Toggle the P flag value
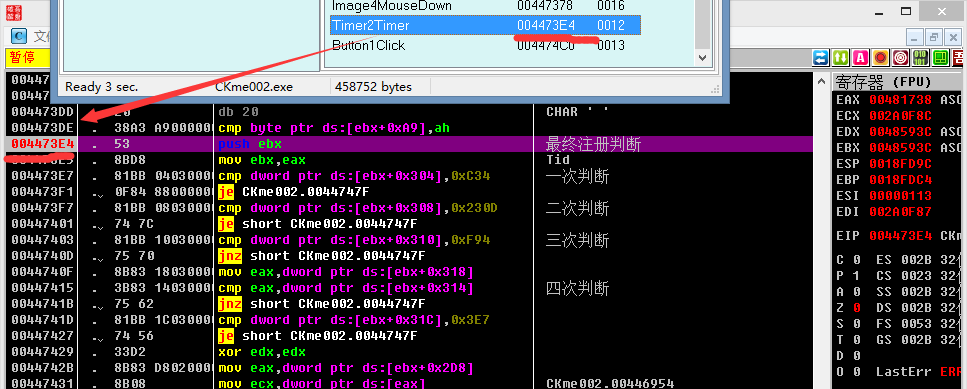The image size is (967, 389). [x=856, y=276]
